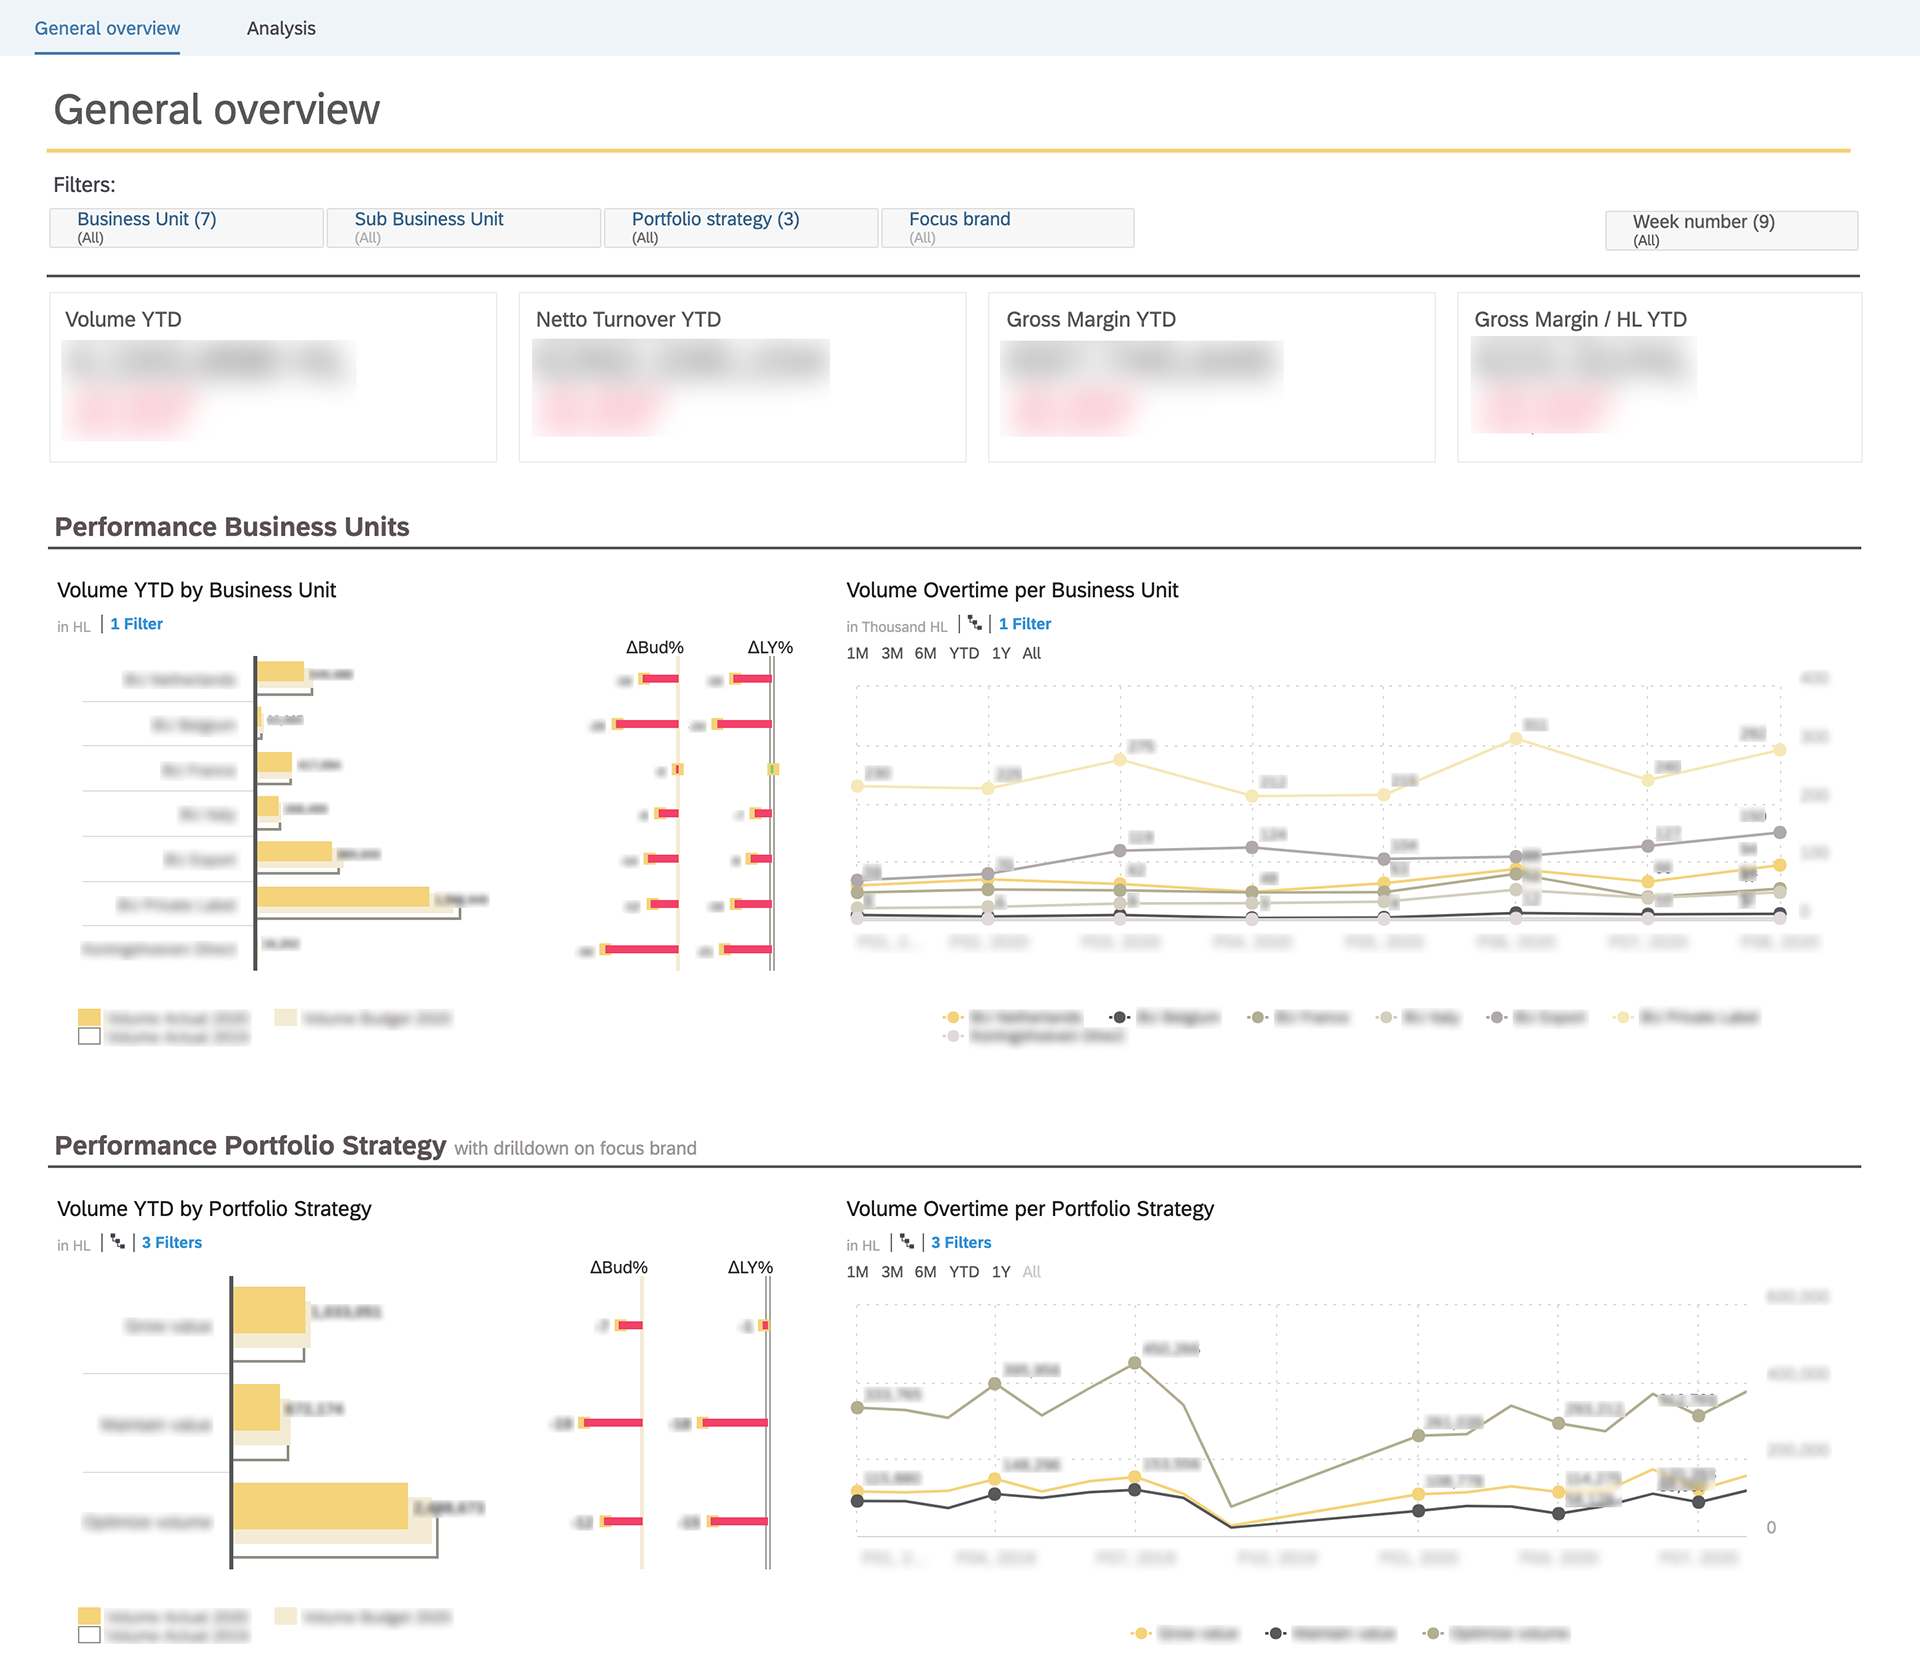Viewport: 1920px width, 1680px height.
Task: Click solid yellow legend swatch under Portfolio Strategy bar chart
Action: pos(89,1616)
